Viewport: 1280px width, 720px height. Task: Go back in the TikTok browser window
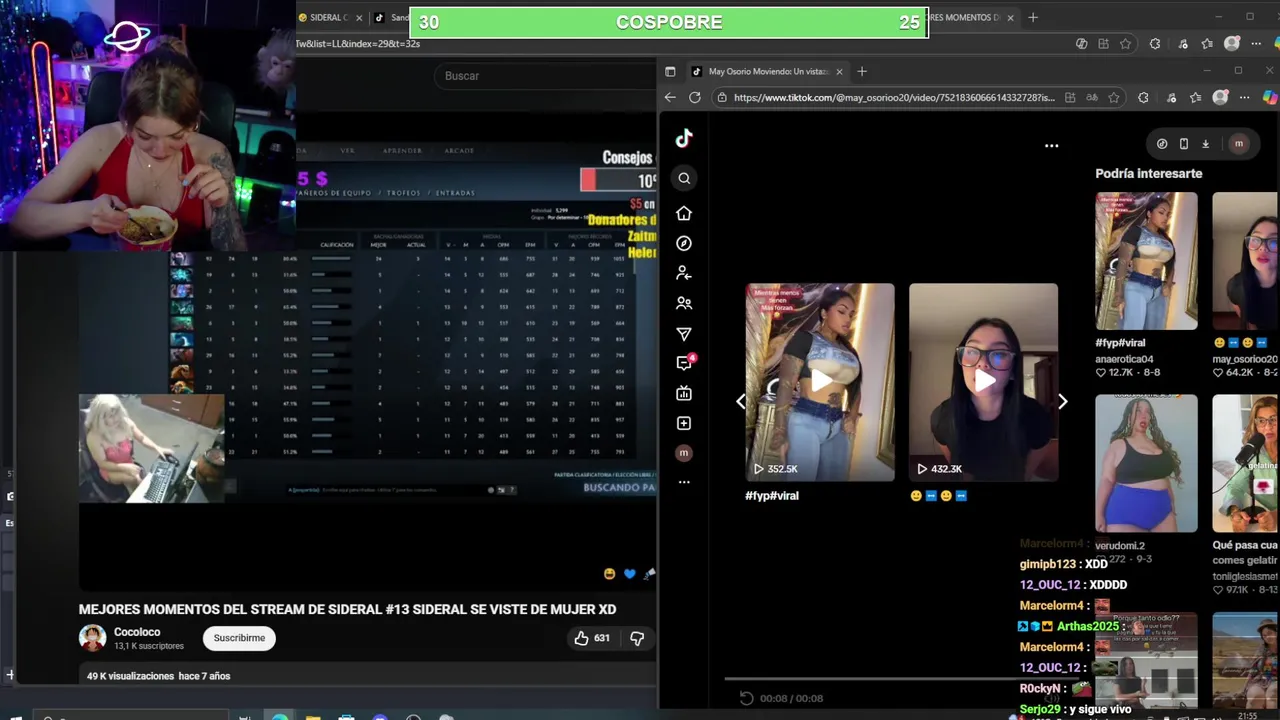pos(670,97)
